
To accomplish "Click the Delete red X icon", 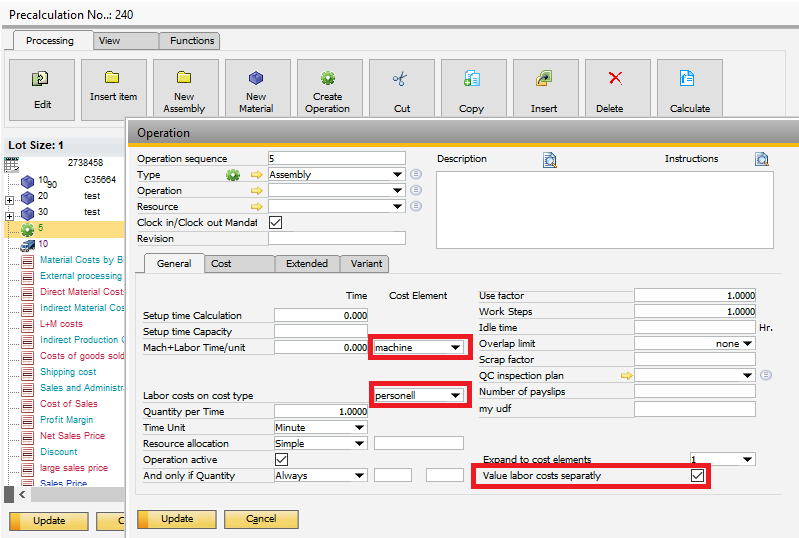I will tap(616, 79).
